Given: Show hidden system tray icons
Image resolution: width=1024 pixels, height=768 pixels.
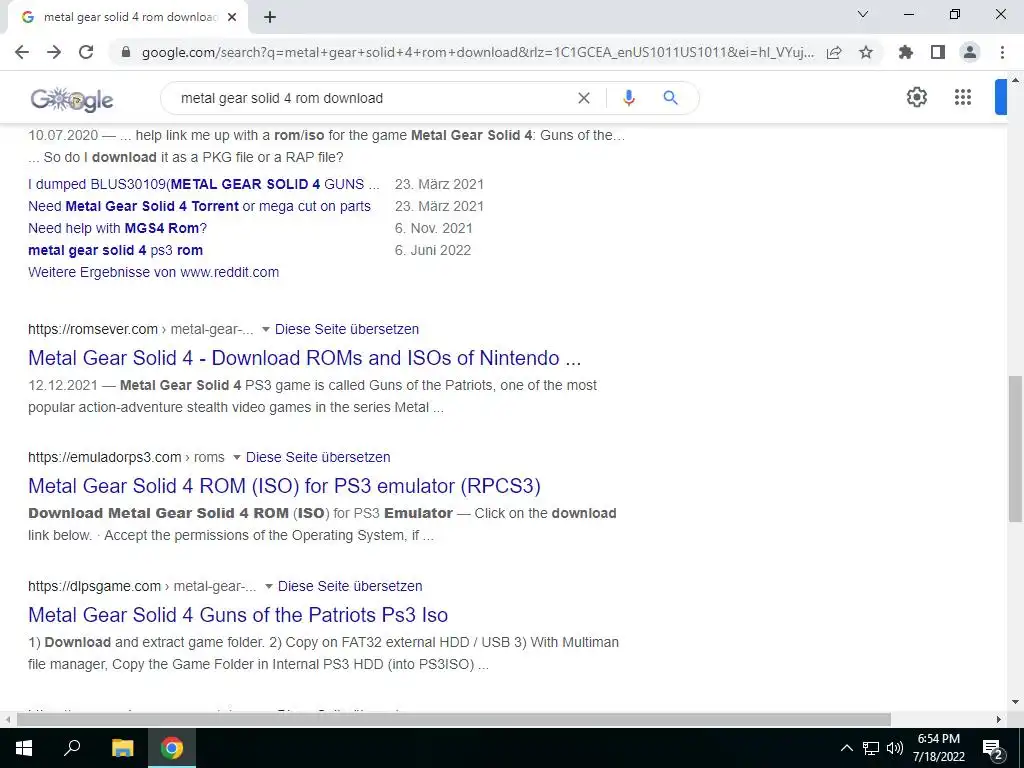Looking at the screenshot, I should pyautogui.click(x=846, y=748).
